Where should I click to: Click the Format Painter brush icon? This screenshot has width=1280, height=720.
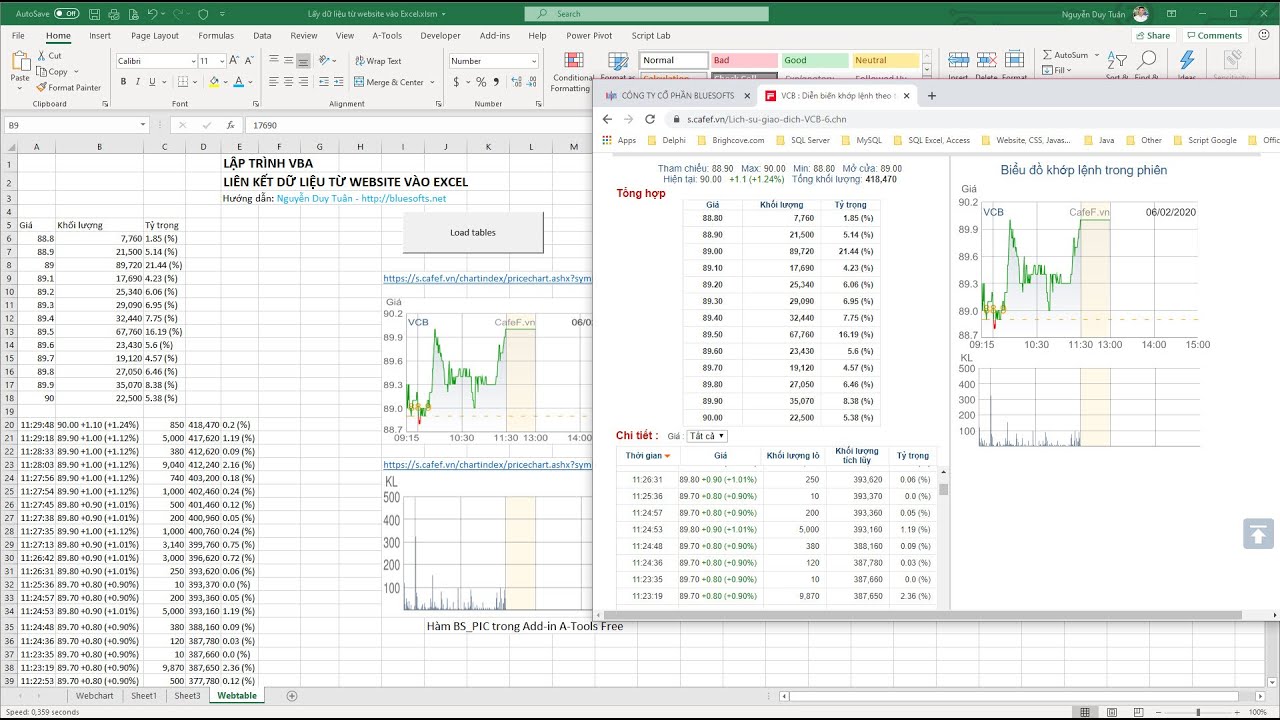(x=42, y=87)
